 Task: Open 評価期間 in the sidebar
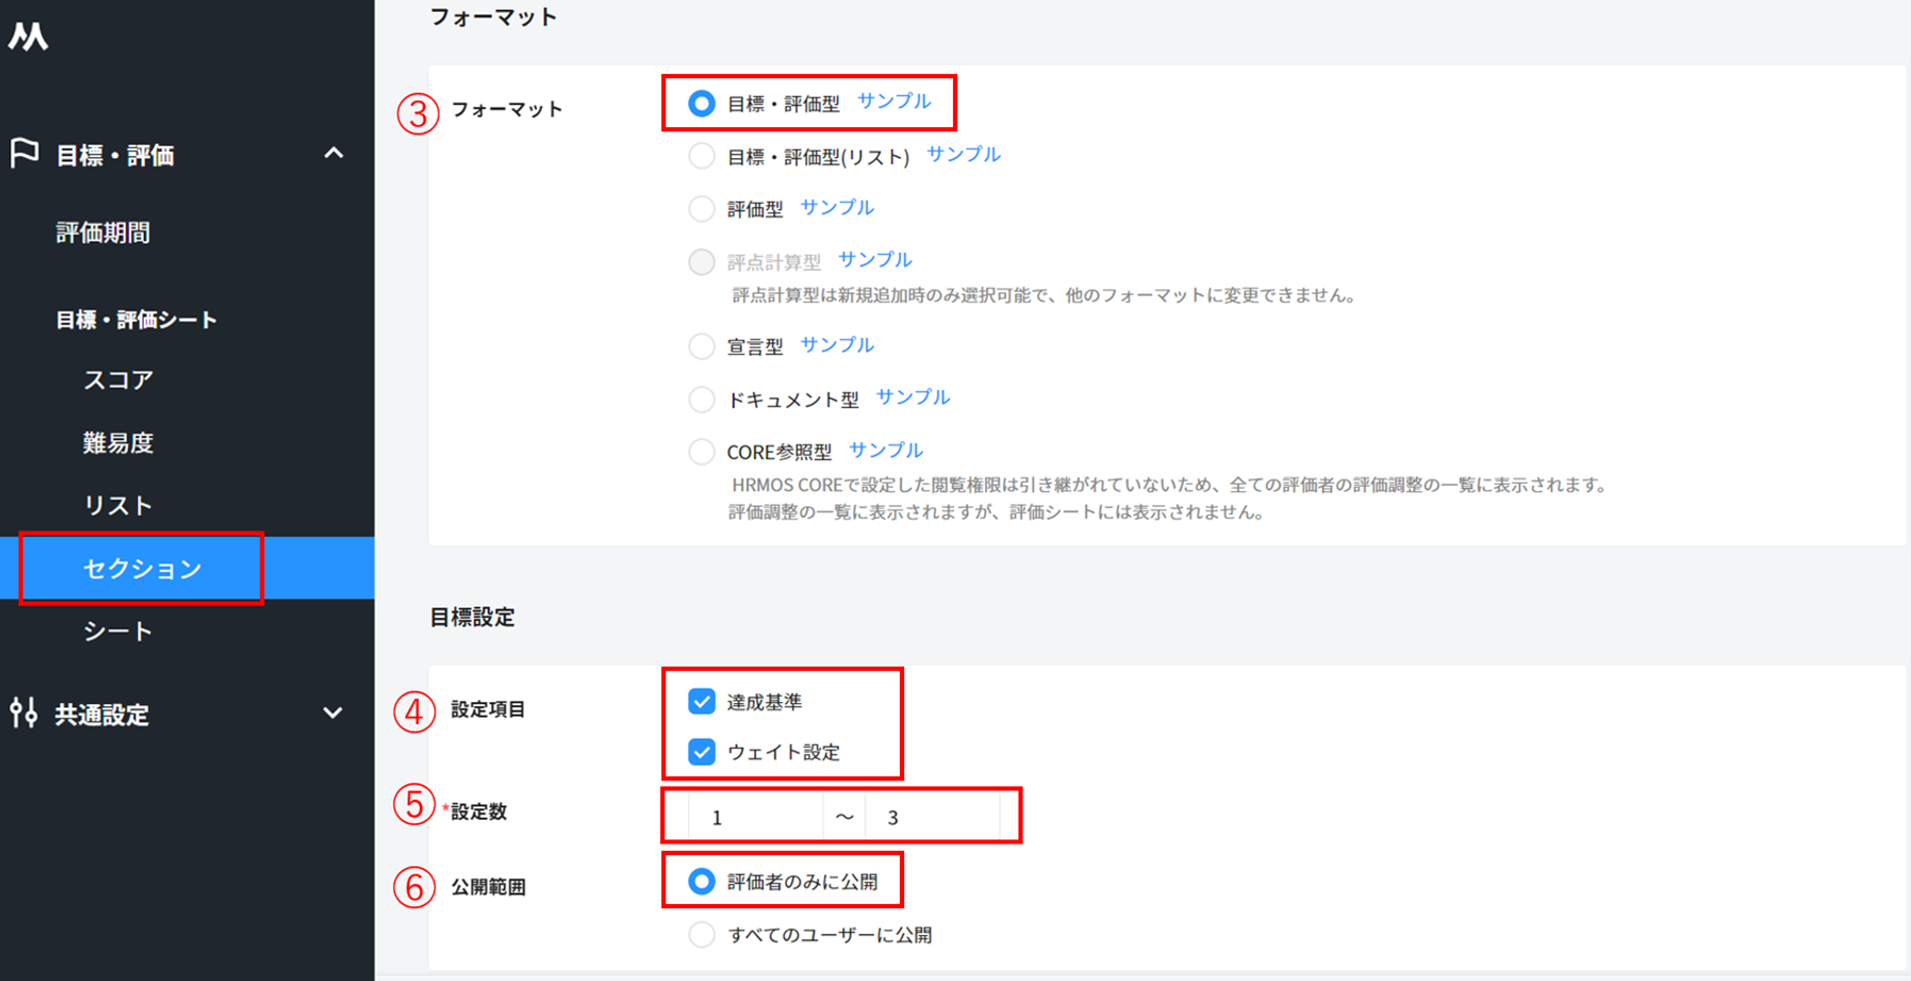point(103,233)
